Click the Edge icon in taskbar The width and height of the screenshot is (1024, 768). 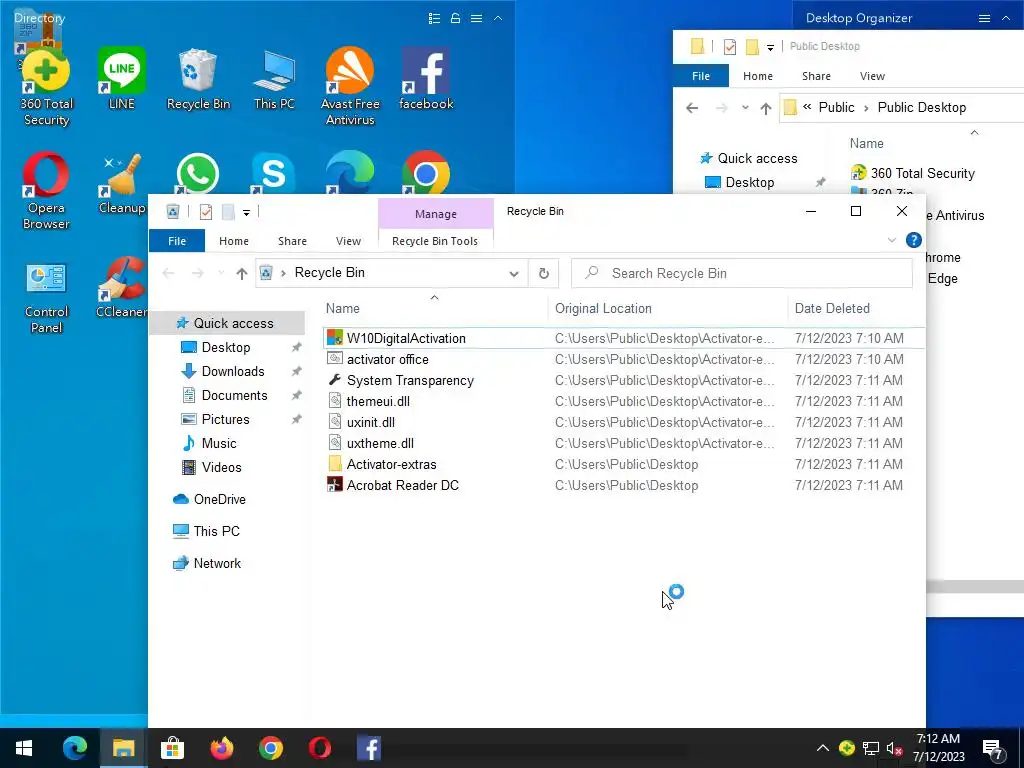pos(74,748)
